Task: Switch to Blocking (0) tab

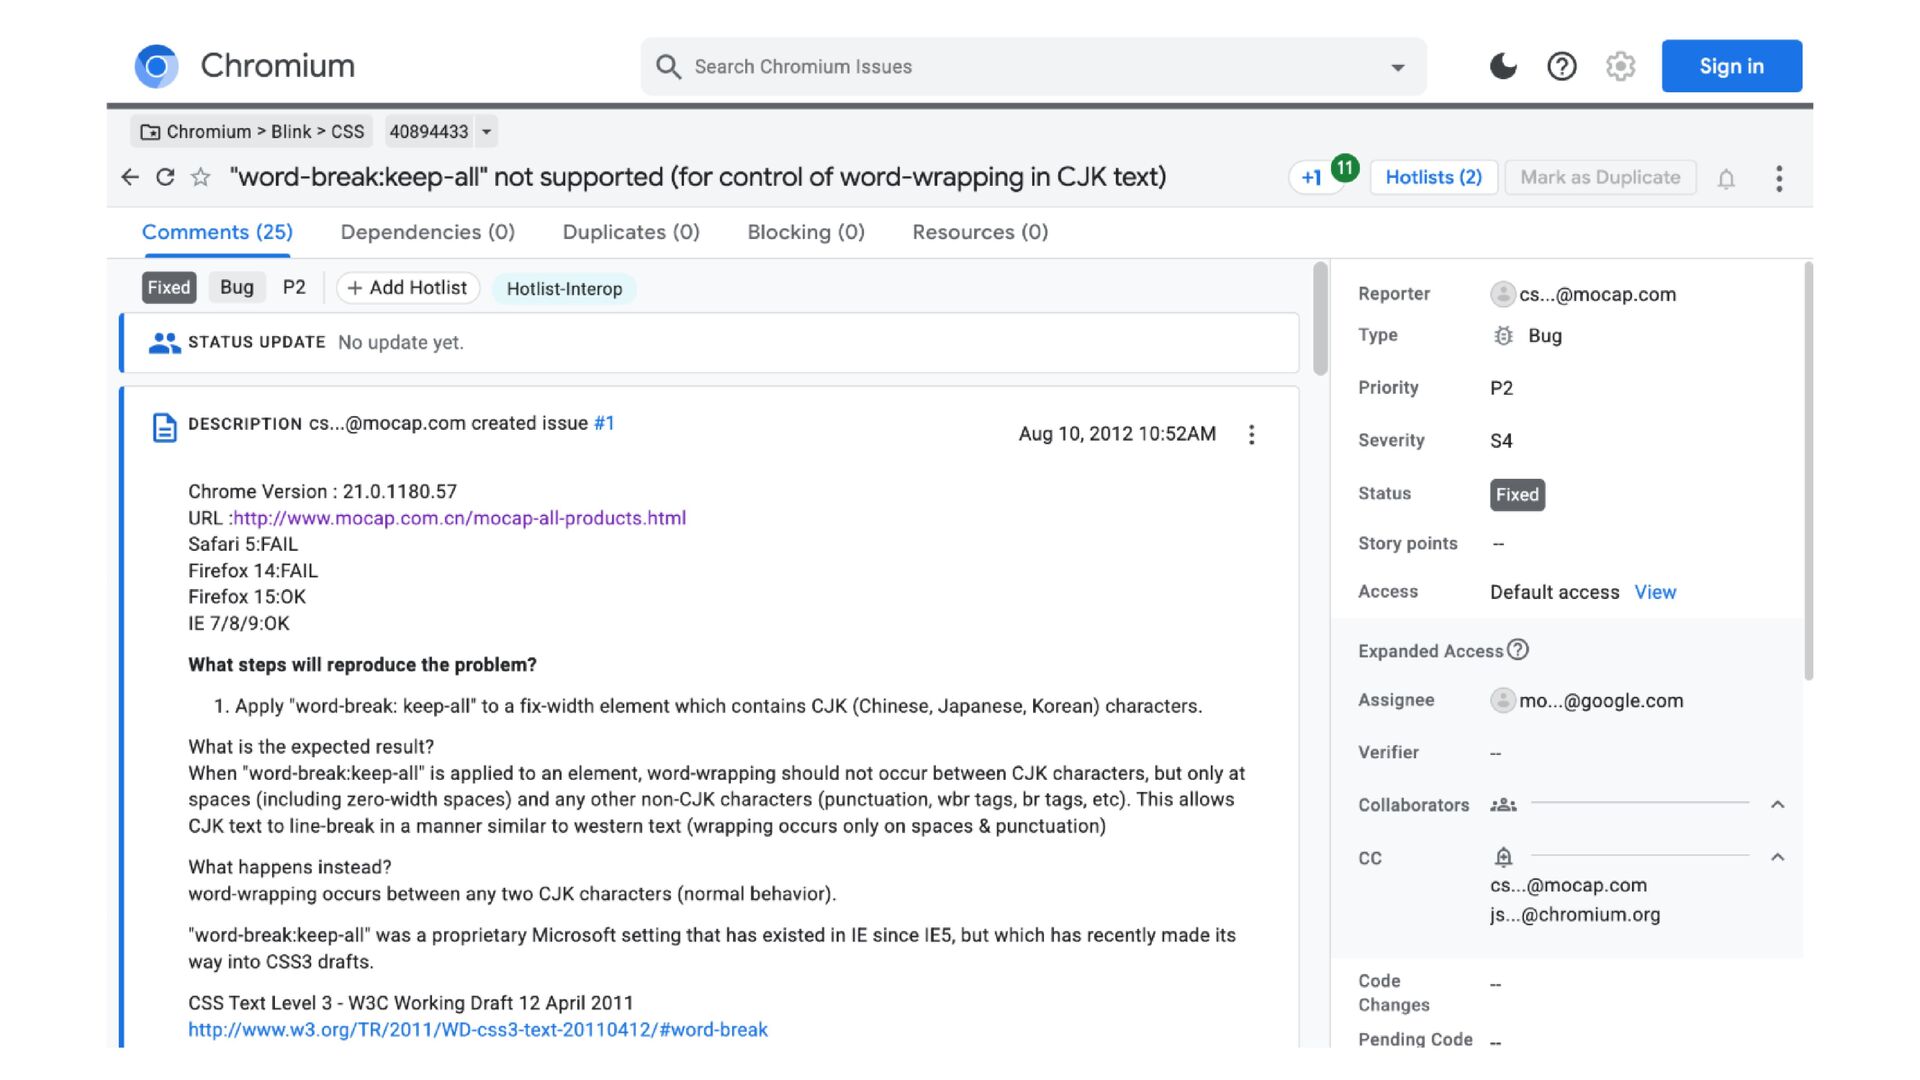Action: pyautogui.click(x=806, y=232)
